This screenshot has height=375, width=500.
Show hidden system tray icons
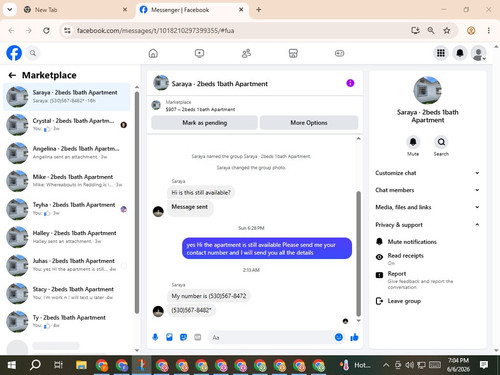(x=386, y=365)
